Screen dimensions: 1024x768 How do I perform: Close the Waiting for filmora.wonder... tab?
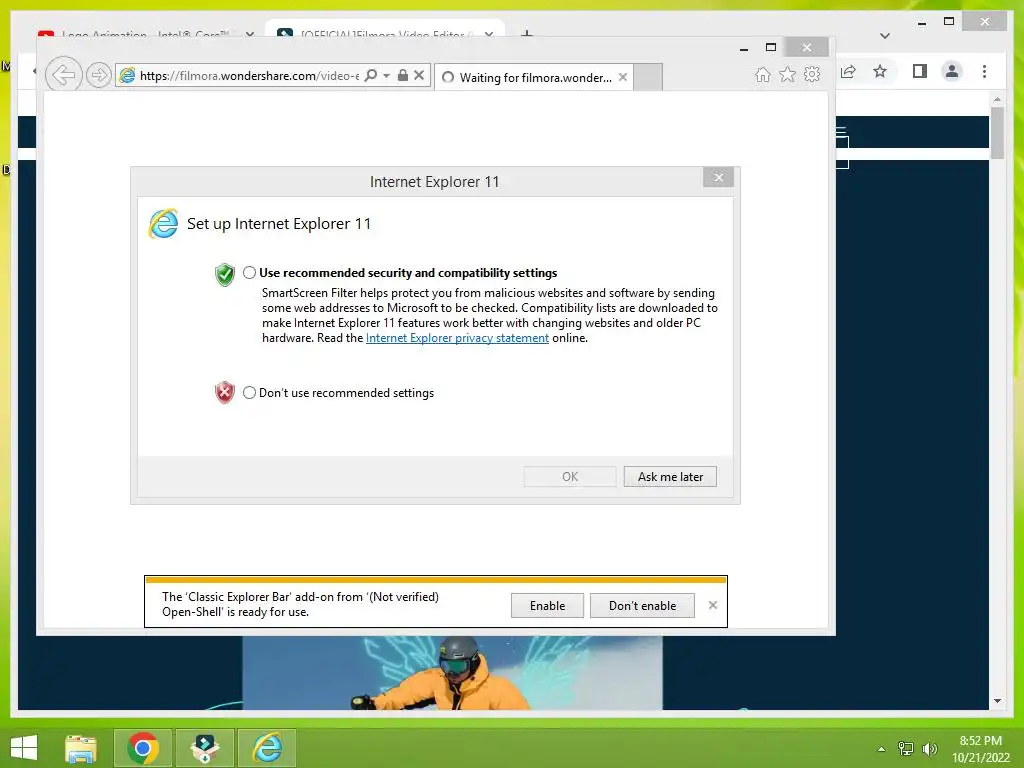[x=623, y=77]
